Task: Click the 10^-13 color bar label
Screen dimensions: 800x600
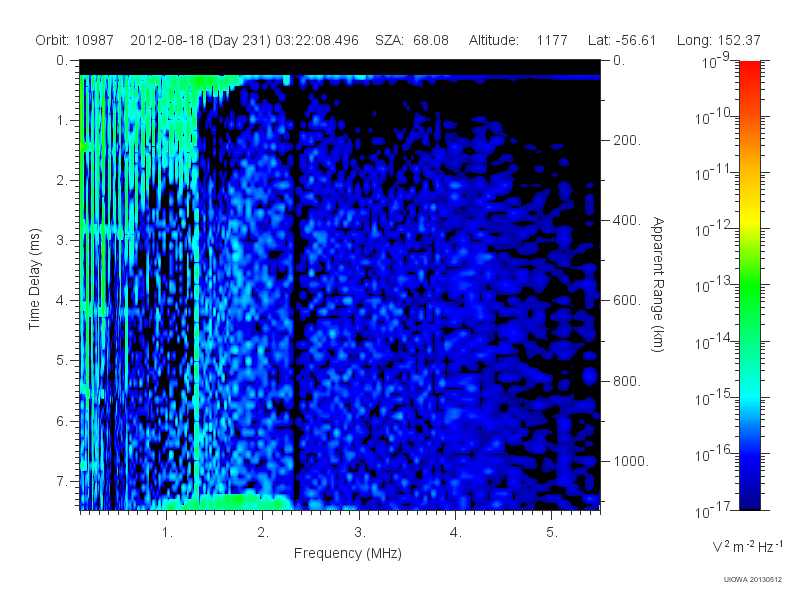Action: [x=713, y=285]
